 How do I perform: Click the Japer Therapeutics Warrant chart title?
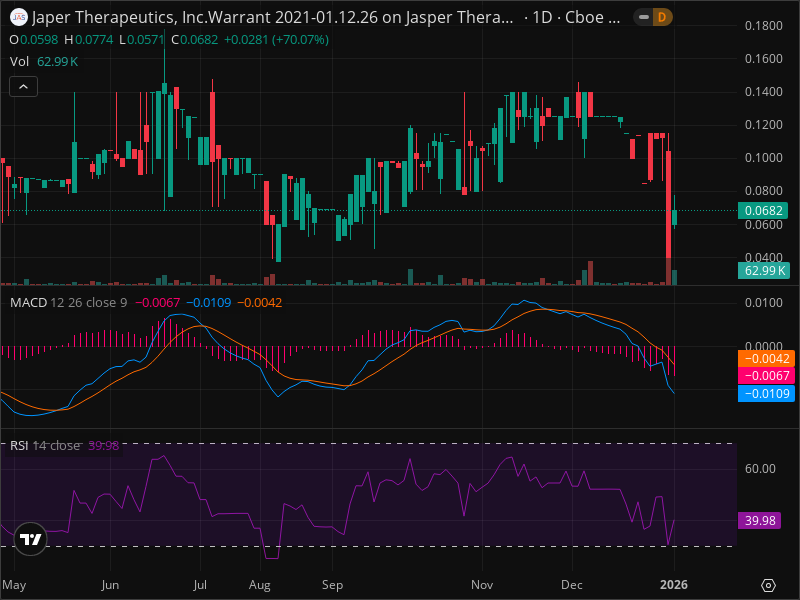pos(272,17)
